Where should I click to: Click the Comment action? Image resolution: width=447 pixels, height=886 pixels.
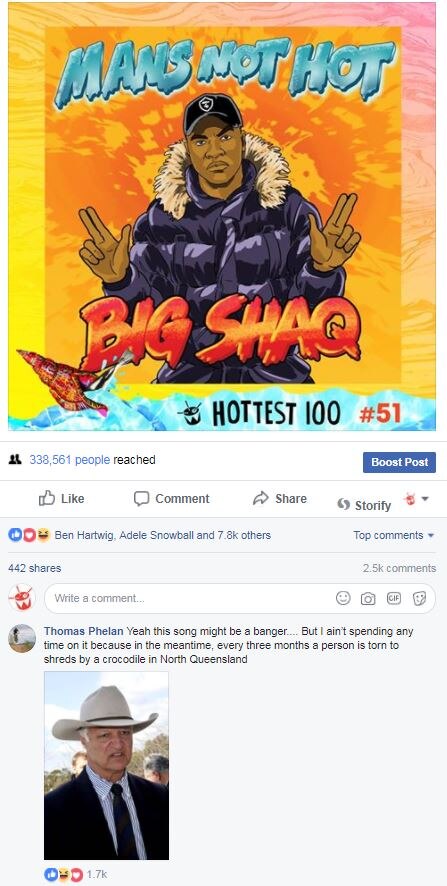(172, 498)
